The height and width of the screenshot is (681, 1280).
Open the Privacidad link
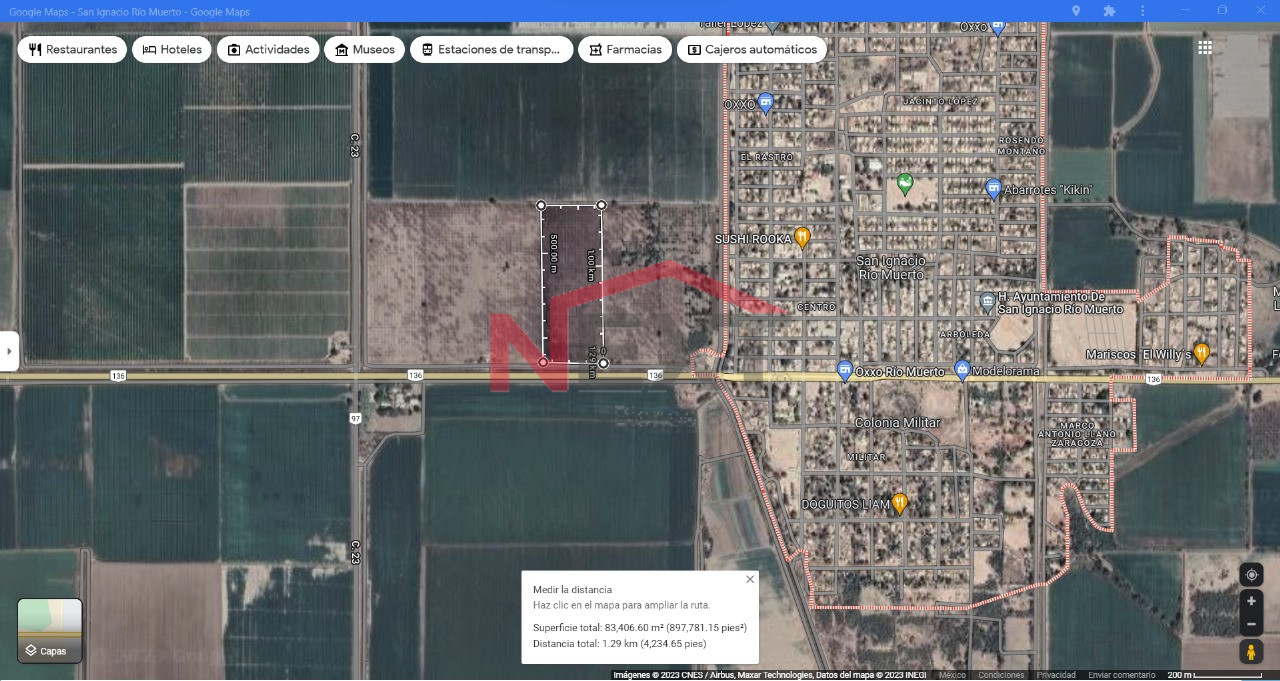coord(1056,675)
